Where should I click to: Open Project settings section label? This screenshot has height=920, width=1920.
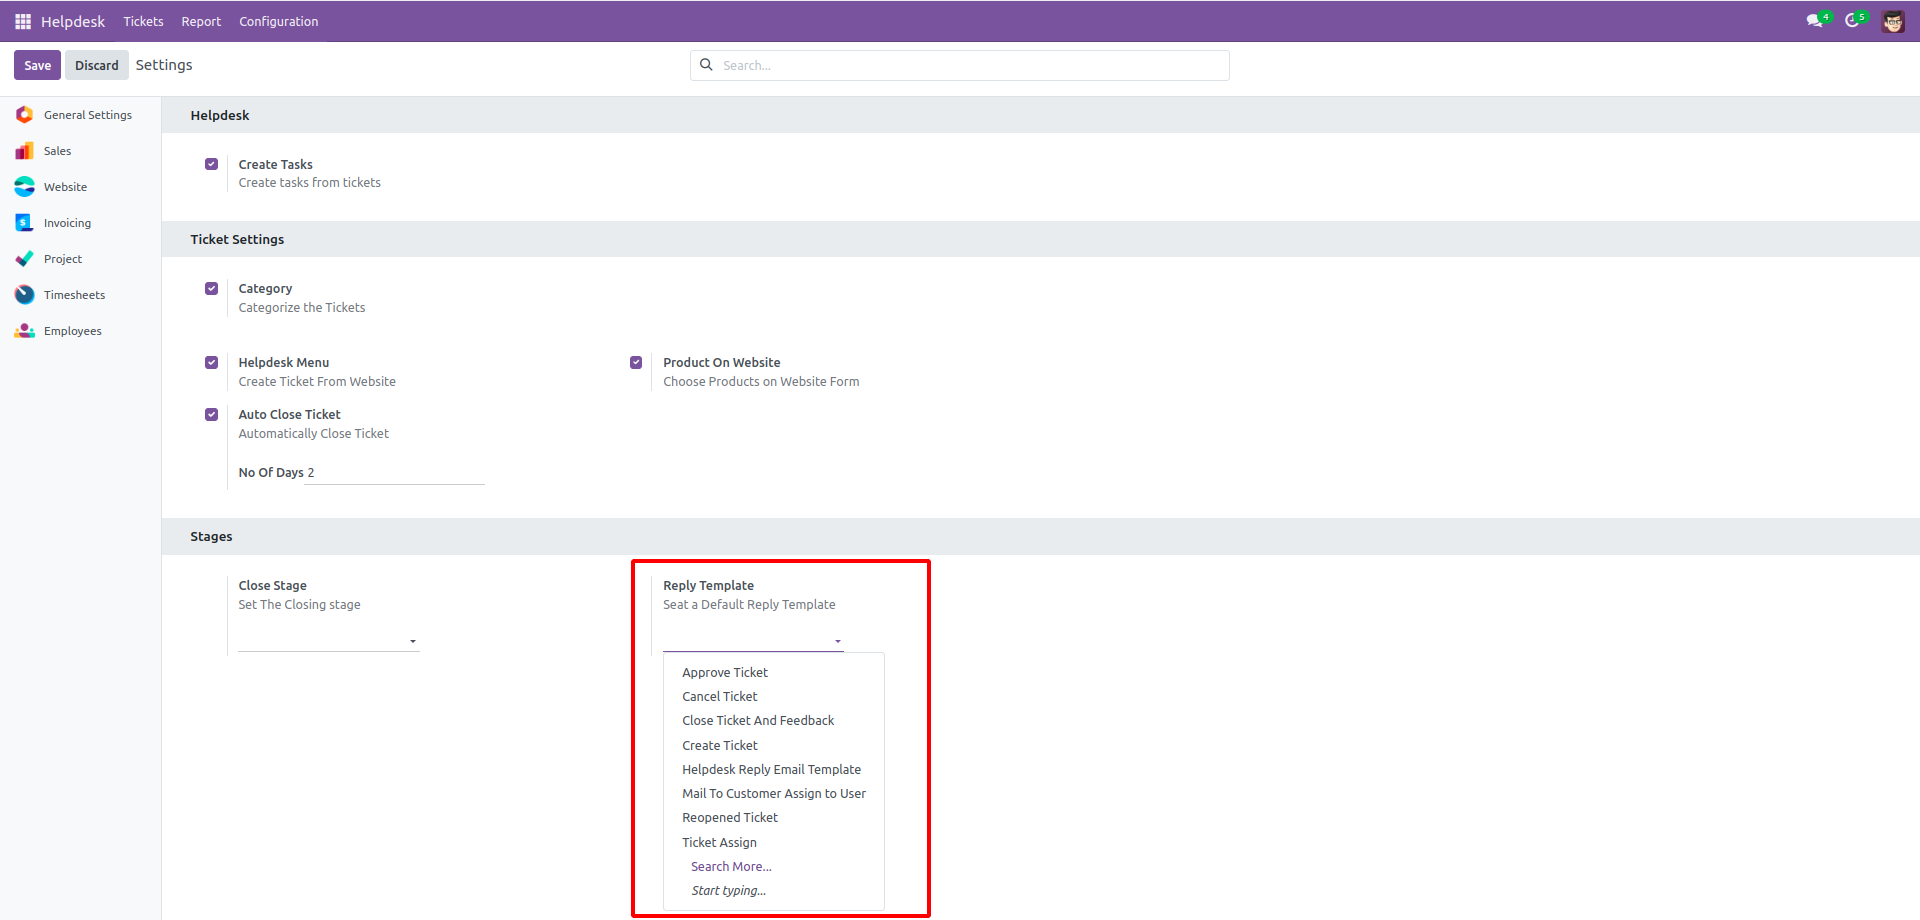[63, 259]
